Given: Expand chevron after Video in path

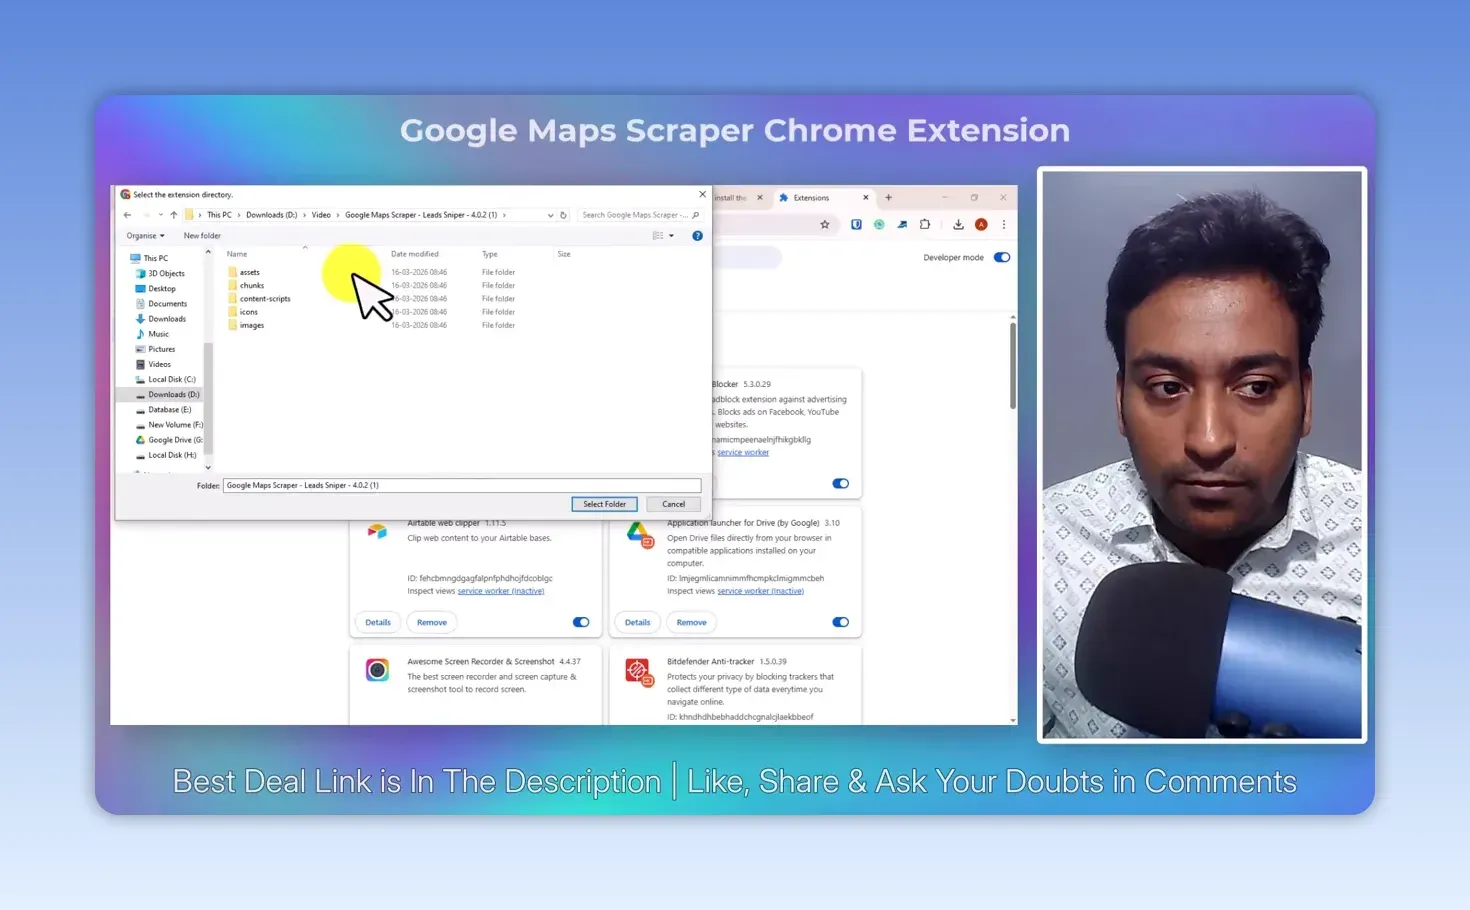Looking at the screenshot, I should click(x=338, y=215).
